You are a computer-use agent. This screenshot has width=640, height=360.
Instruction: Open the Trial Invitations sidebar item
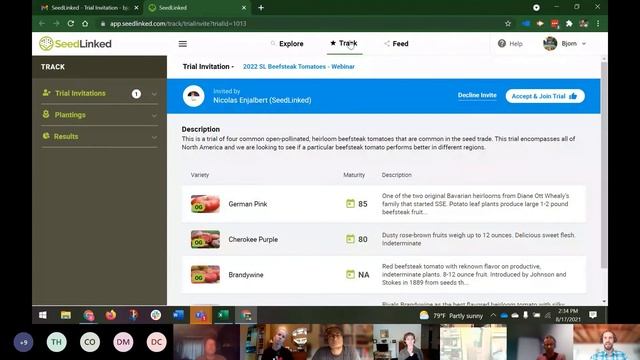coord(99,93)
